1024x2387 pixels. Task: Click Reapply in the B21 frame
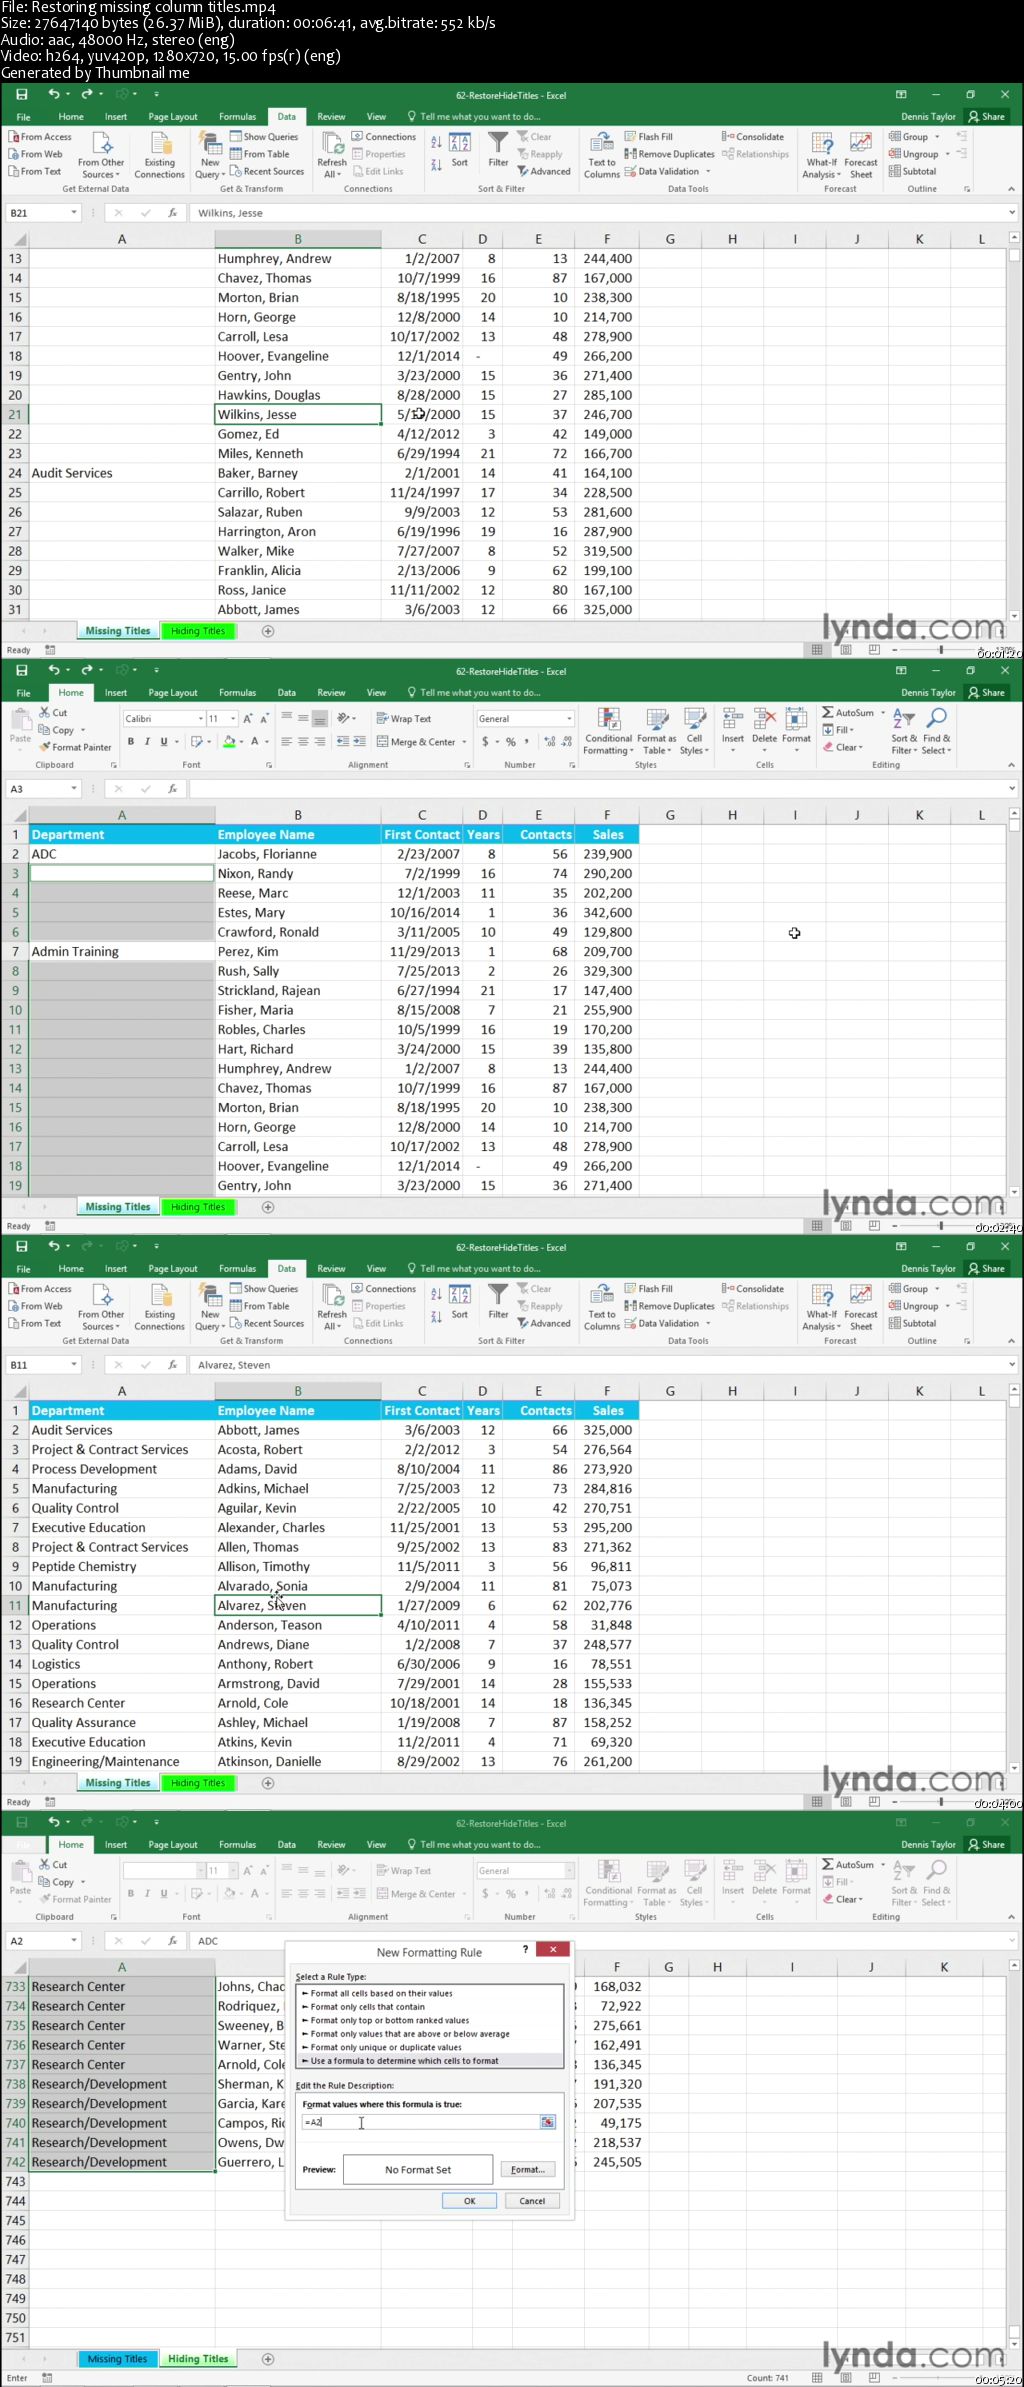[541, 154]
